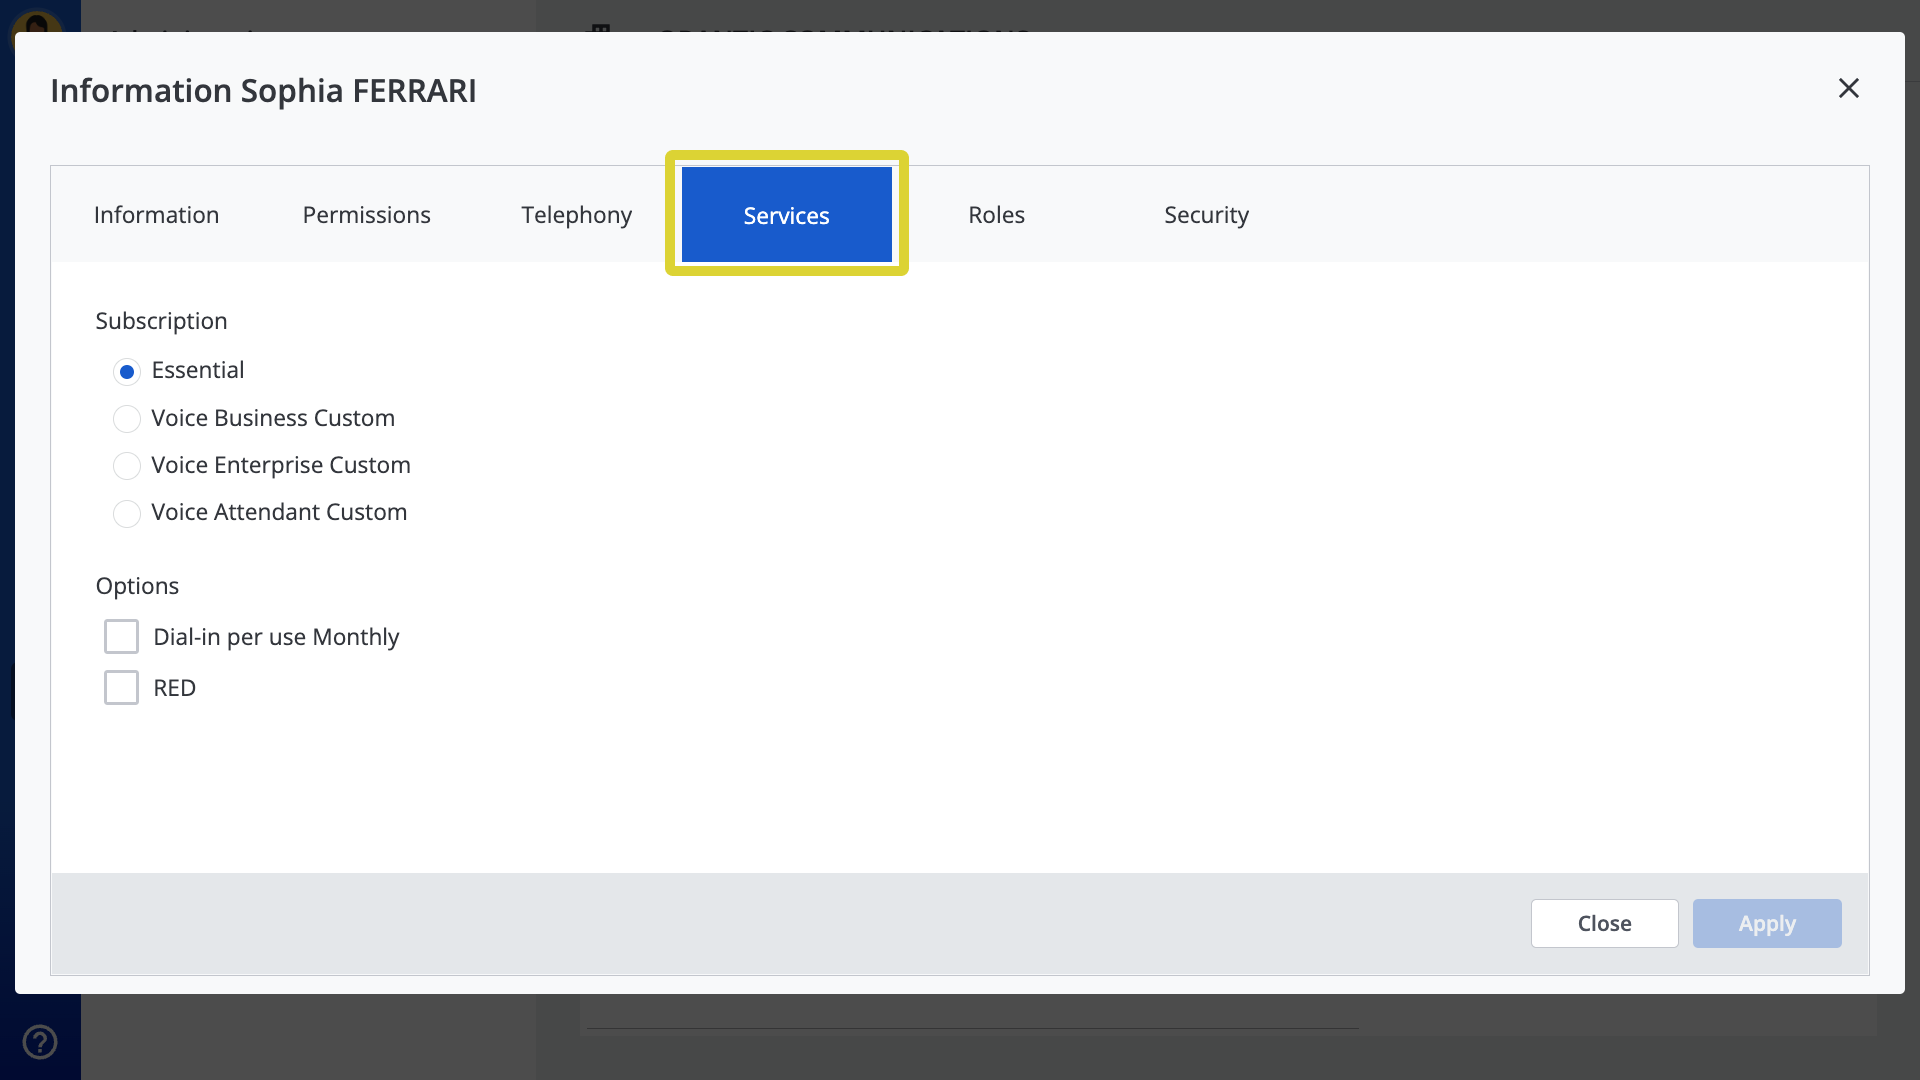Image resolution: width=1920 pixels, height=1080 pixels.
Task: Select the Essential subscription
Action: click(127, 371)
